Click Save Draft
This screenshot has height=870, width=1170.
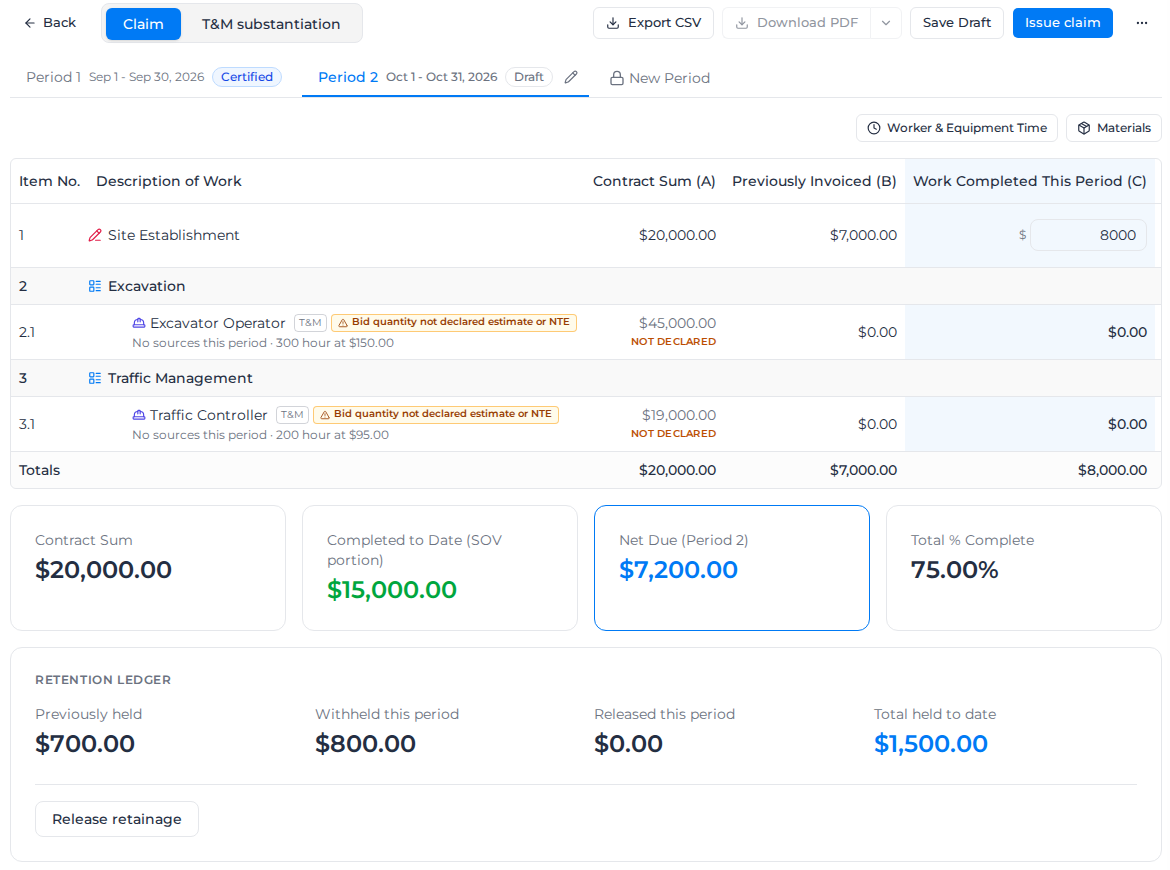tap(957, 23)
